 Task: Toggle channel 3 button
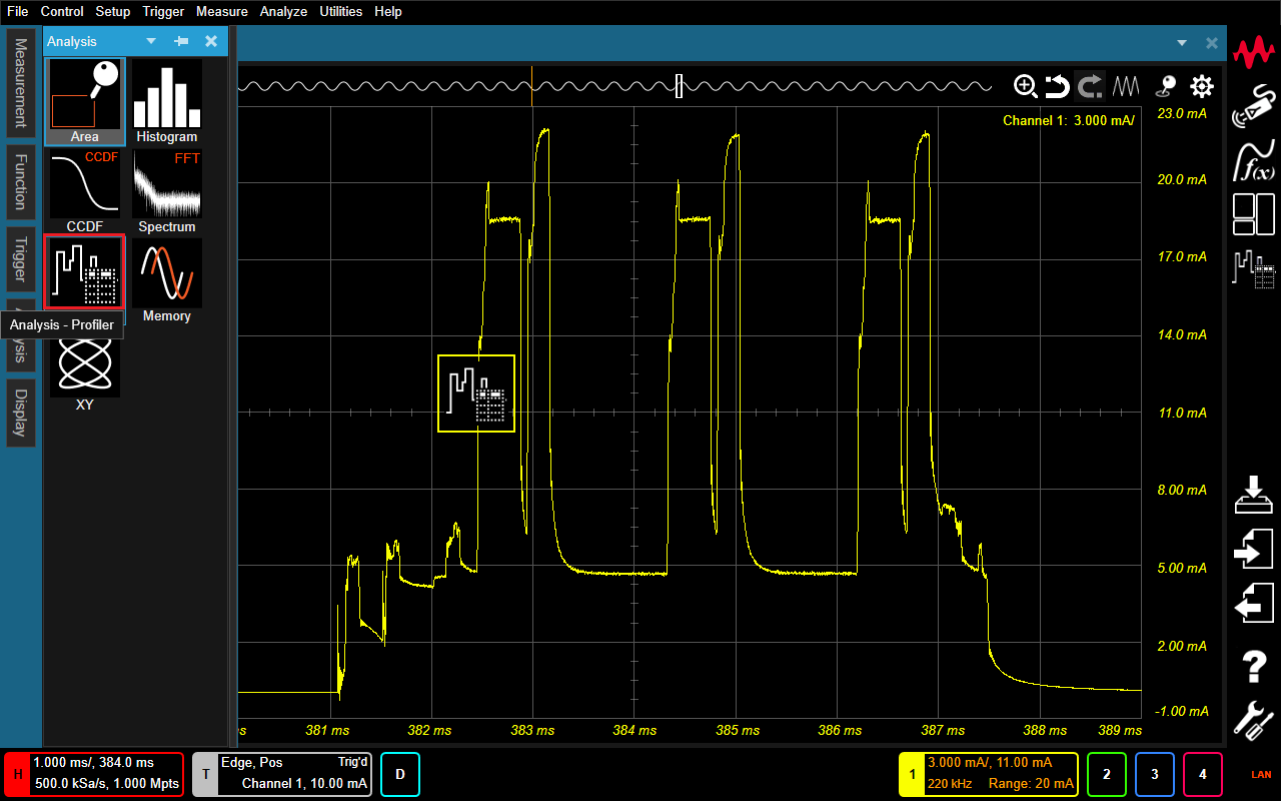1154,774
